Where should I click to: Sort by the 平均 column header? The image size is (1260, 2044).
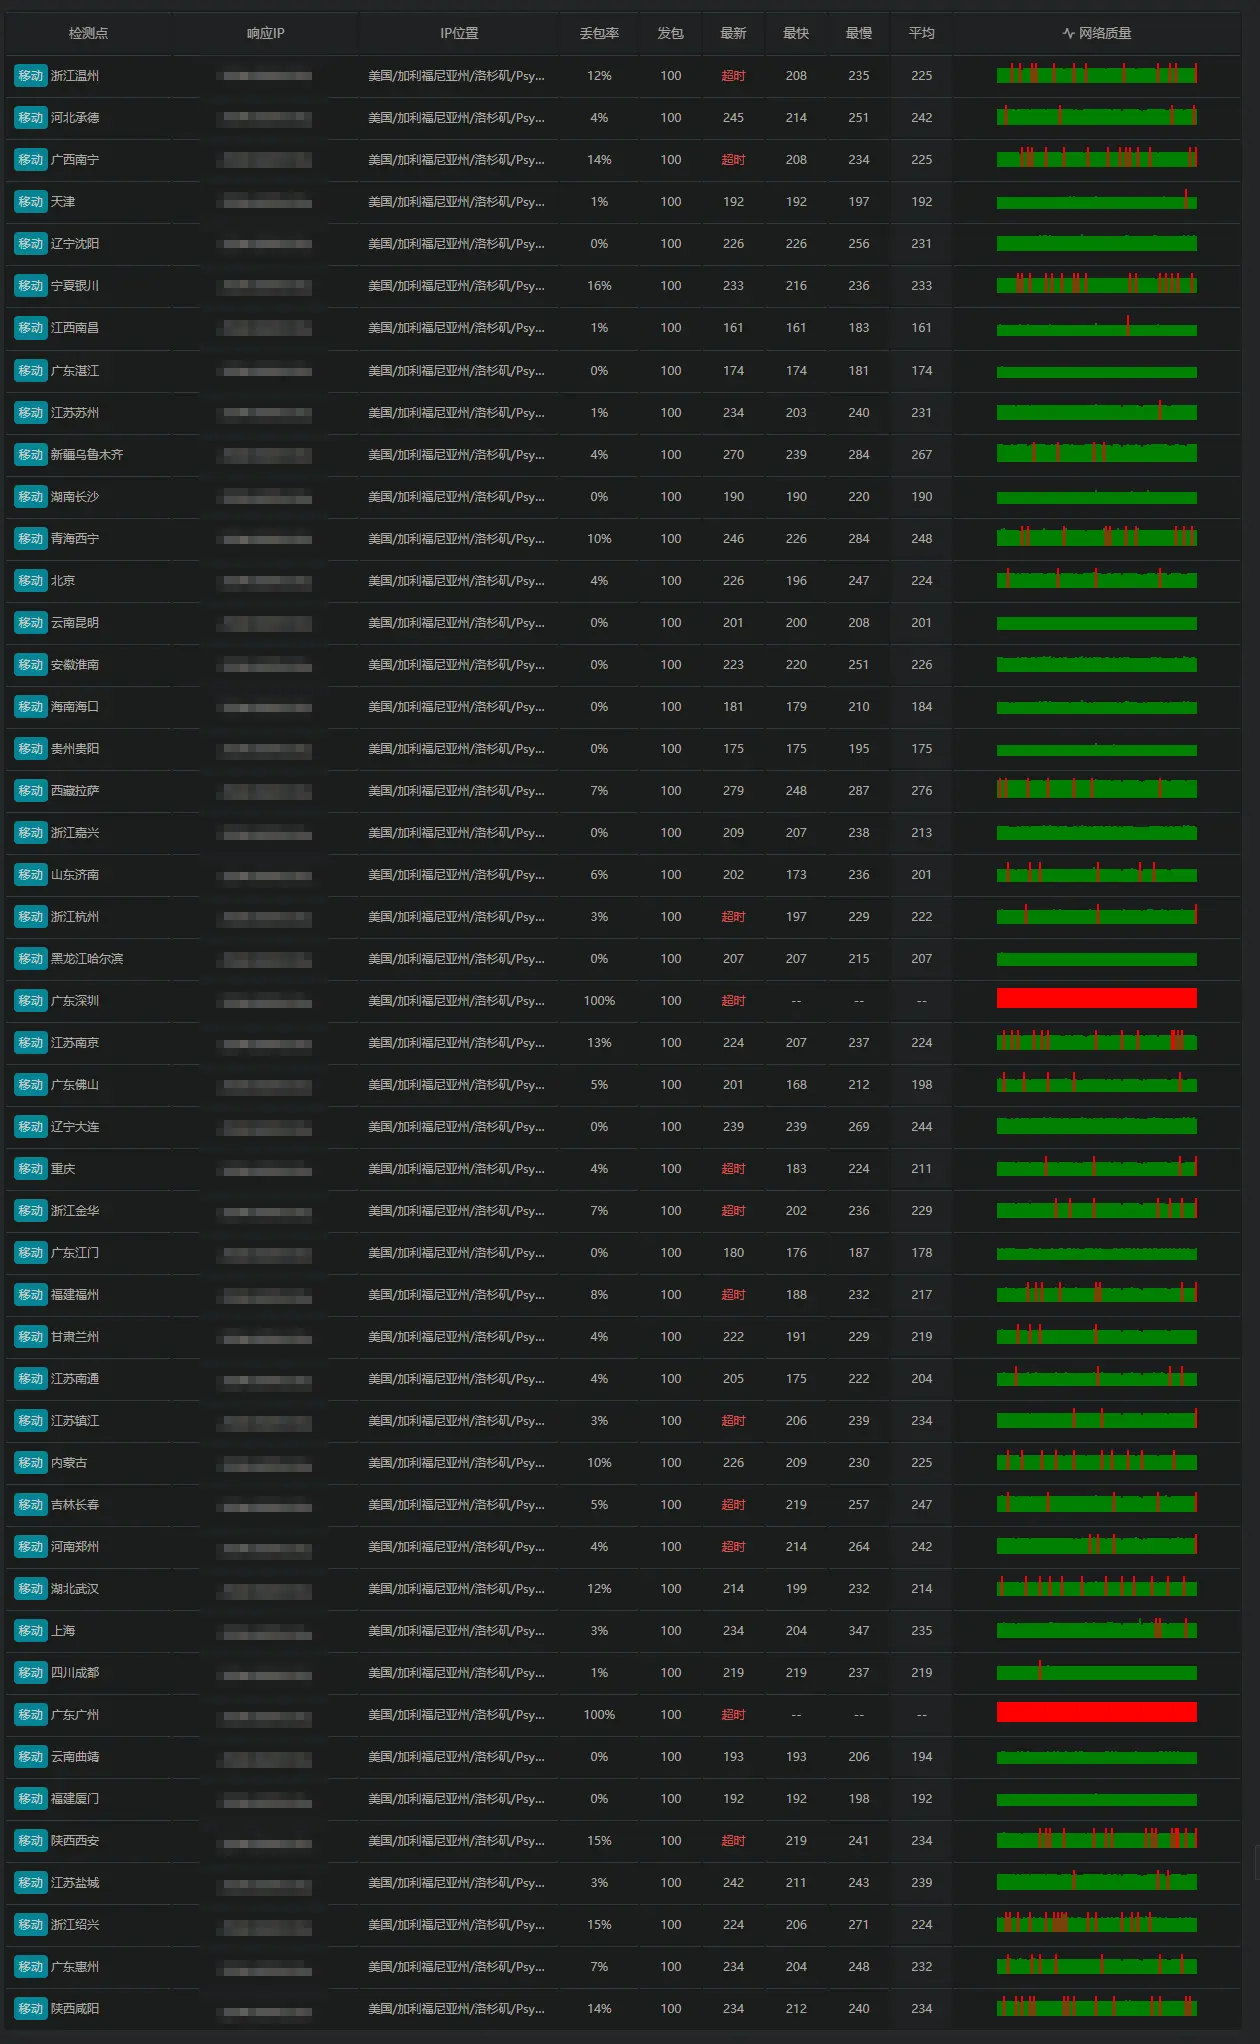[921, 34]
